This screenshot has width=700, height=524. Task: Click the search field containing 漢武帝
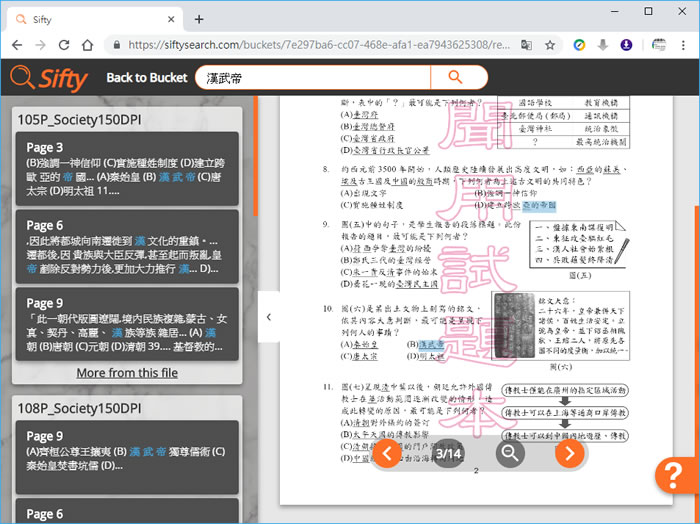(315, 78)
